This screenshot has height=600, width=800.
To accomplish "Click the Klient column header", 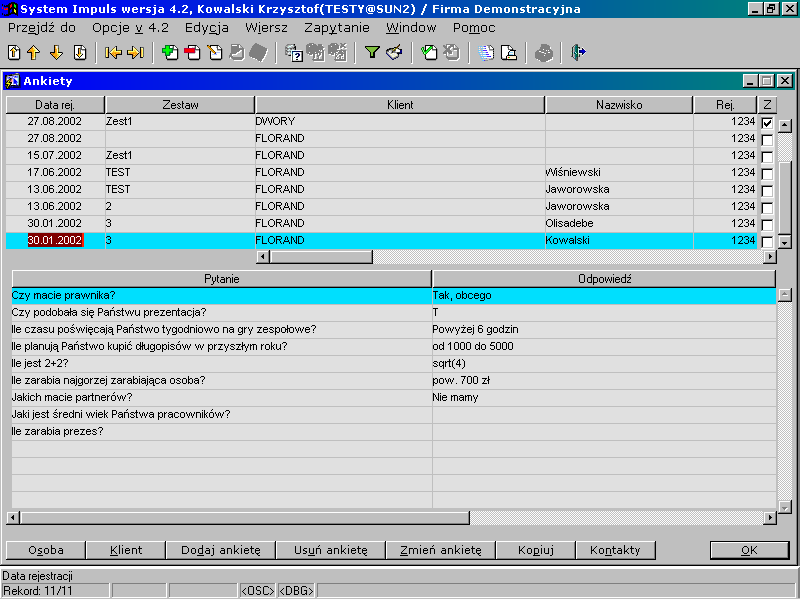I will pos(400,105).
